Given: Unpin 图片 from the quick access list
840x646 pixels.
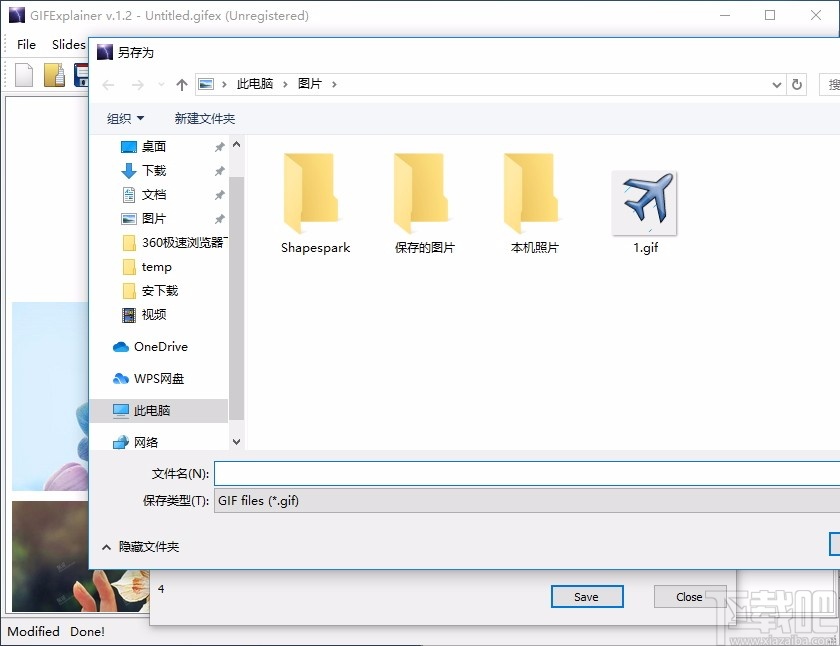Looking at the screenshot, I should click(x=221, y=218).
